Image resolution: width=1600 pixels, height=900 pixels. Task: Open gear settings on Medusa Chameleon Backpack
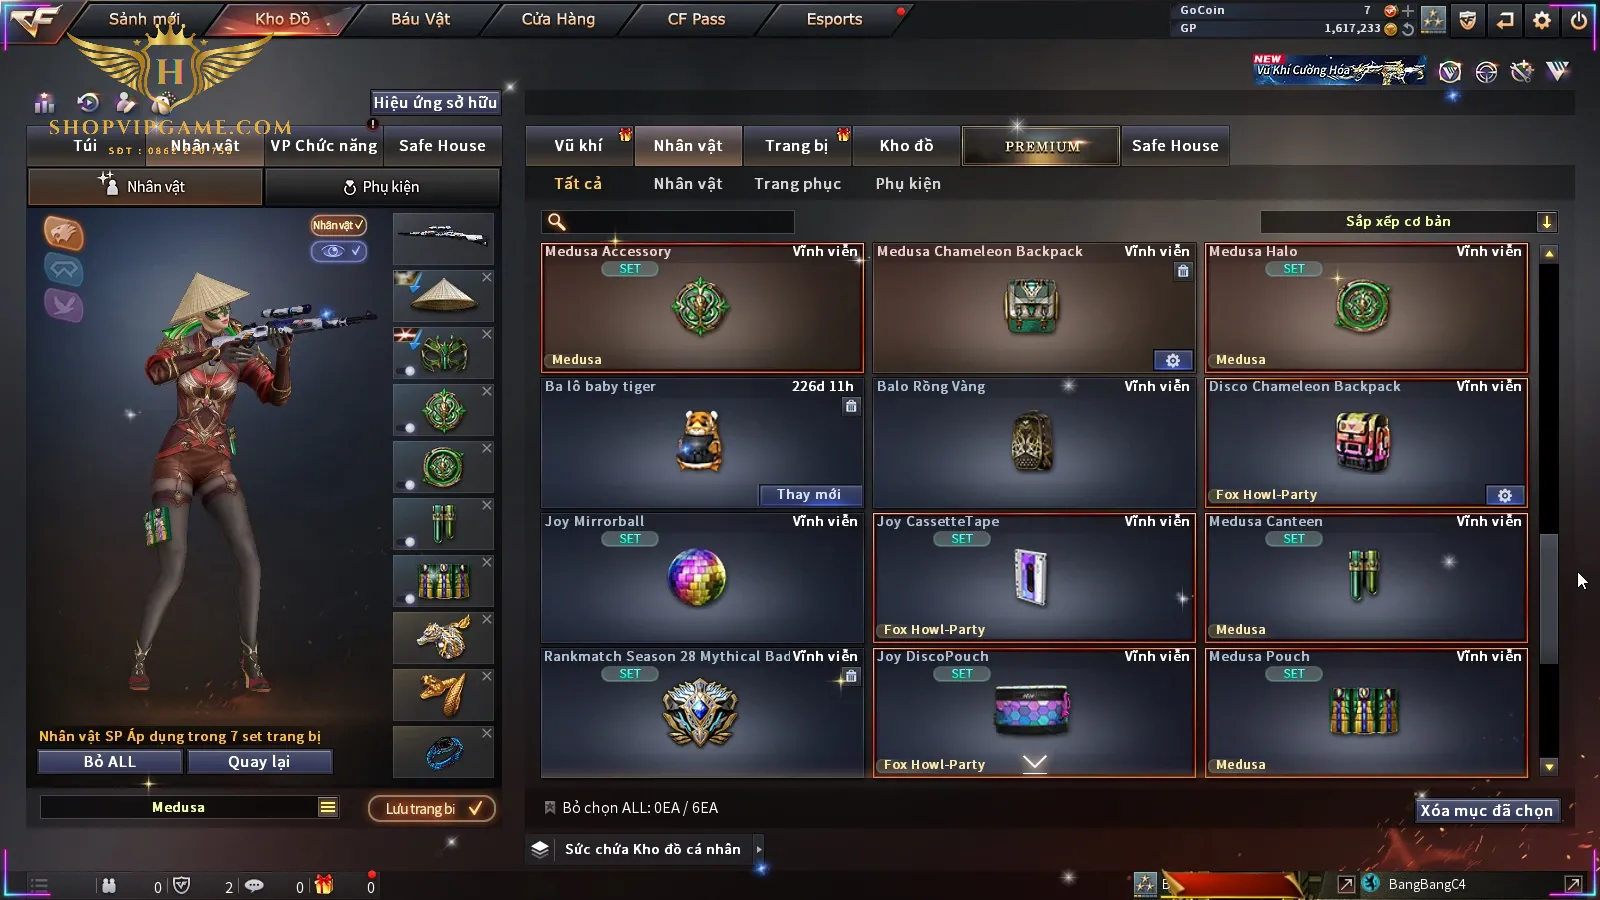[x=1173, y=360]
